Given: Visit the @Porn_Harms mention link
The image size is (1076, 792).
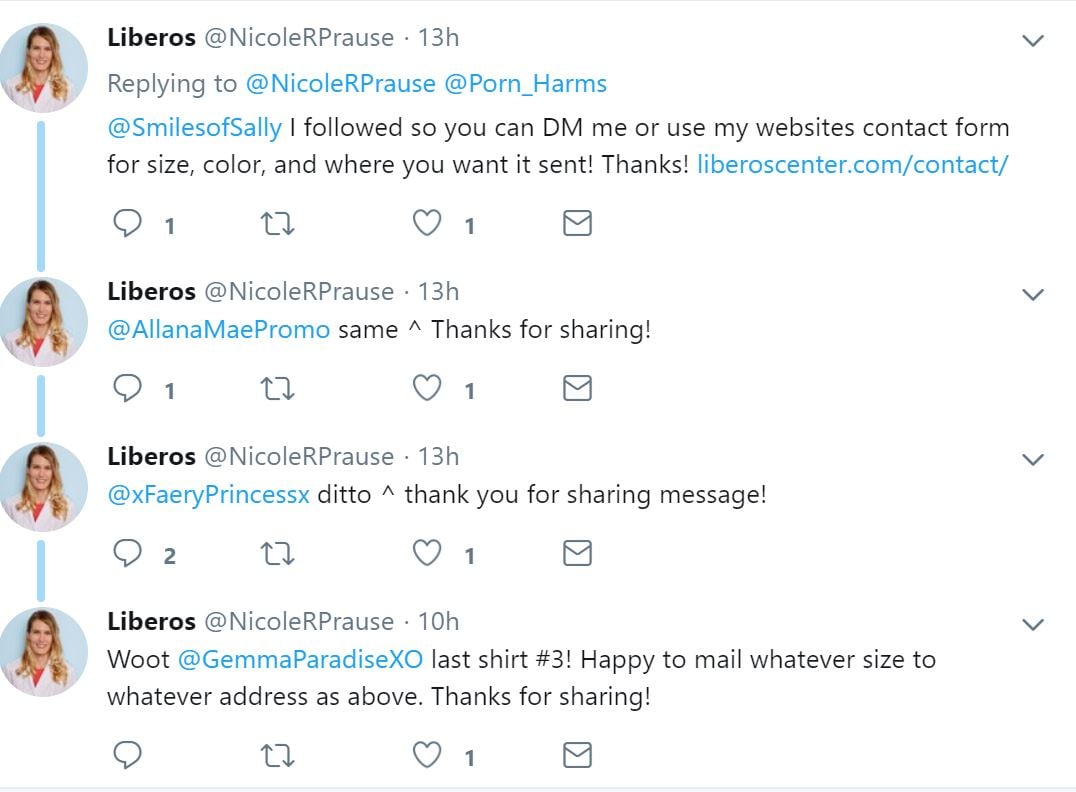Looking at the screenshot, I should pyautogui.click(x=525, y=84).
